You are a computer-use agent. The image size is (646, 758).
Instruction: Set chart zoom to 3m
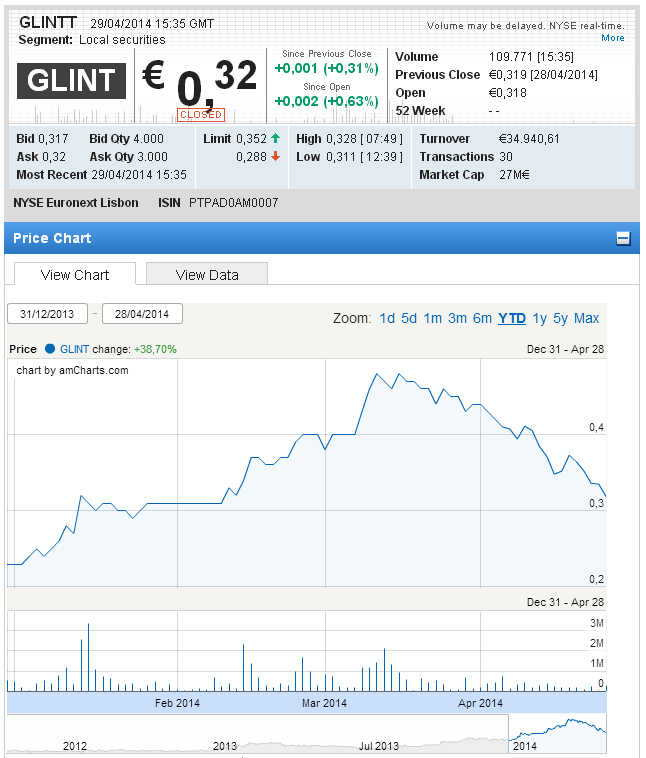point(457,318)
